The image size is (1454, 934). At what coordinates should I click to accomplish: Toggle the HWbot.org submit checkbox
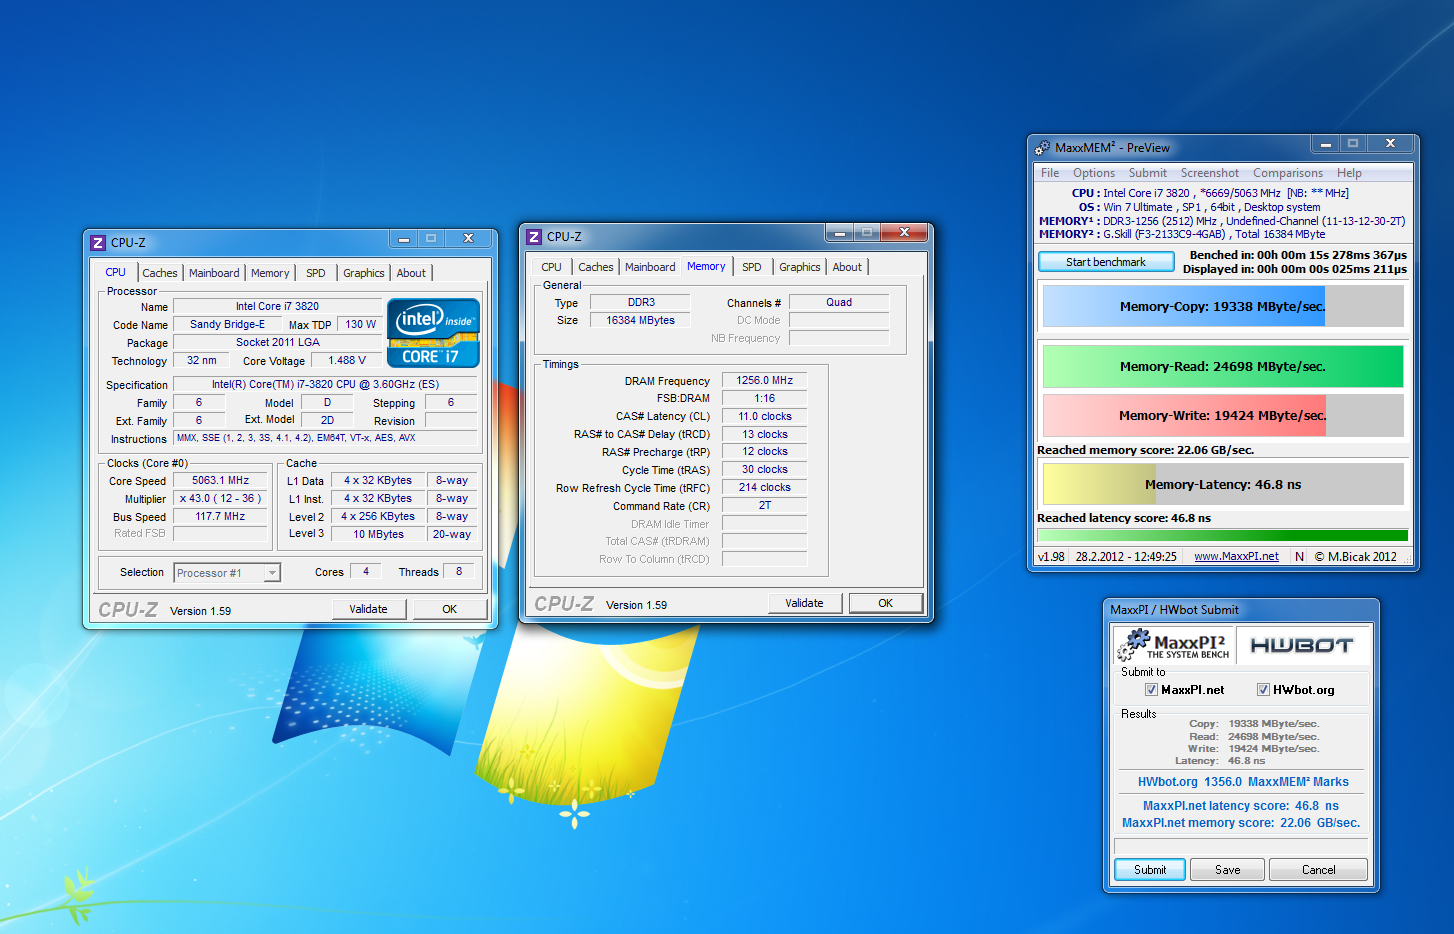coord(1264,690)
